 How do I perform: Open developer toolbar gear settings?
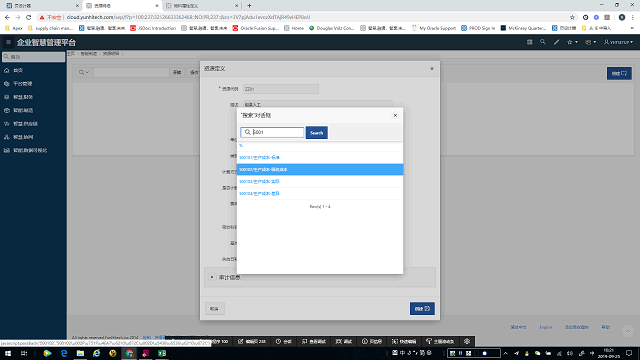click(x=467, y=342)
